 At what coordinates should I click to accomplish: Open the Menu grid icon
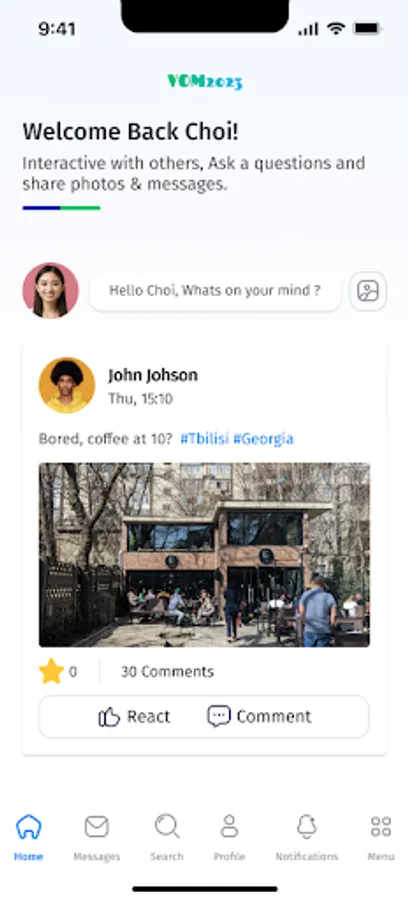[381, 827]
